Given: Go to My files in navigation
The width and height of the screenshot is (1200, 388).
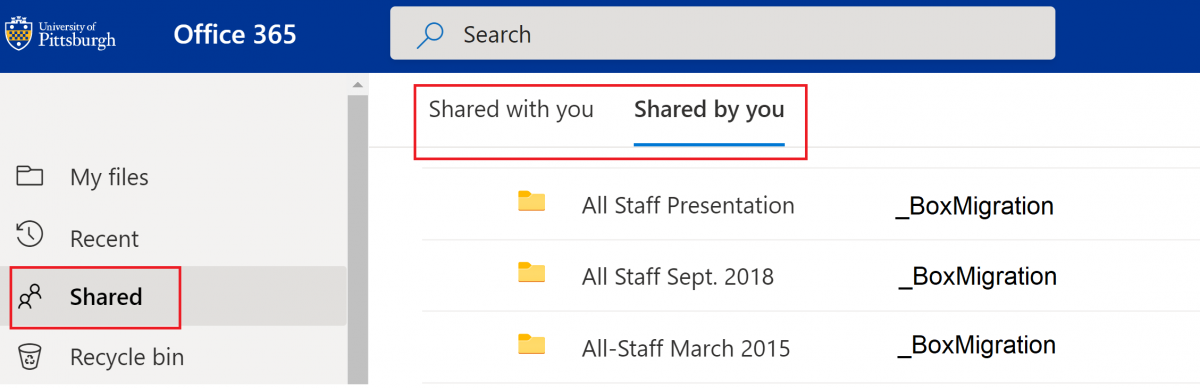Looking at the screenshot, I should click(109, 177).
